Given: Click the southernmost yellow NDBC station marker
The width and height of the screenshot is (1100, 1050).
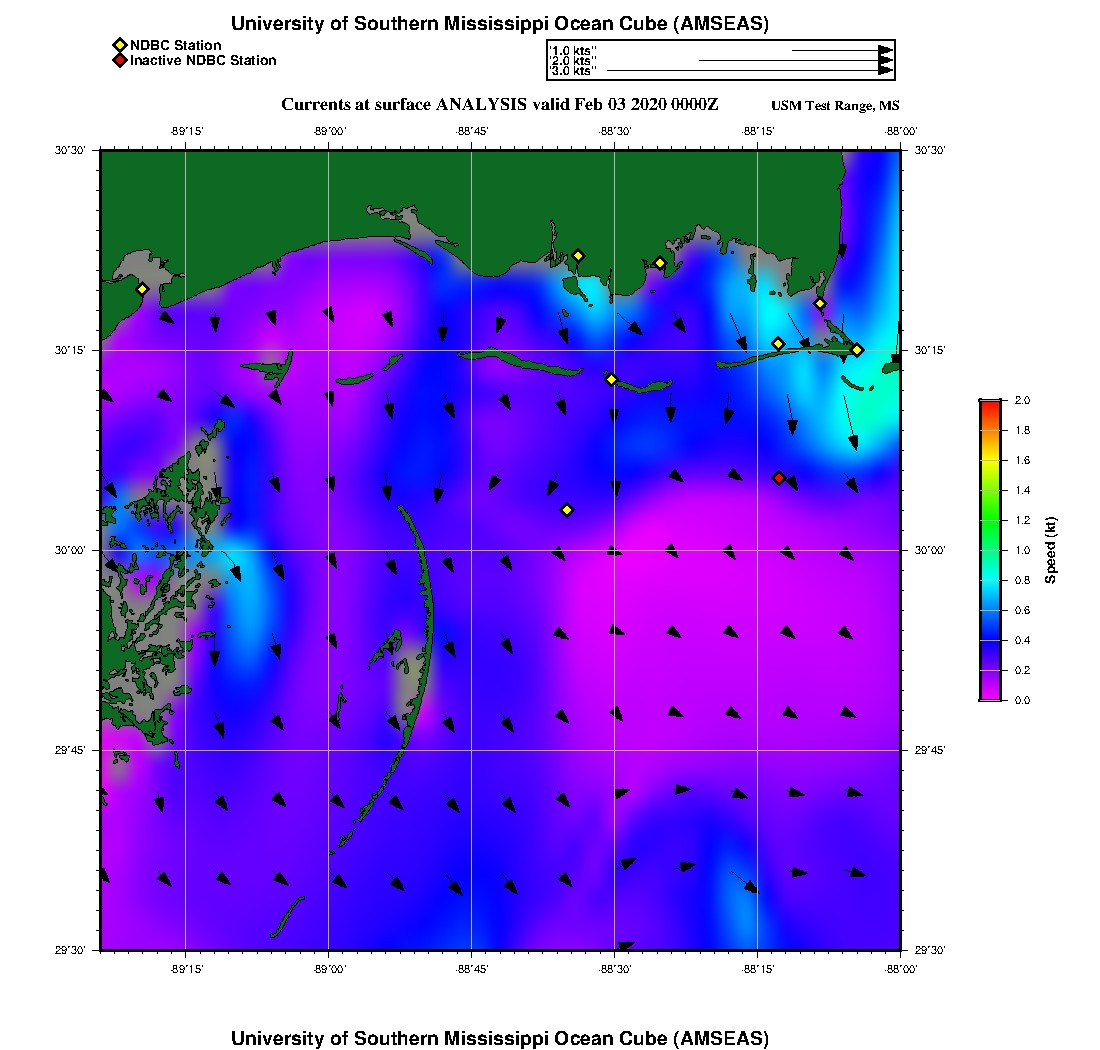Looking at the screenshot, I should tap(567, 510).
